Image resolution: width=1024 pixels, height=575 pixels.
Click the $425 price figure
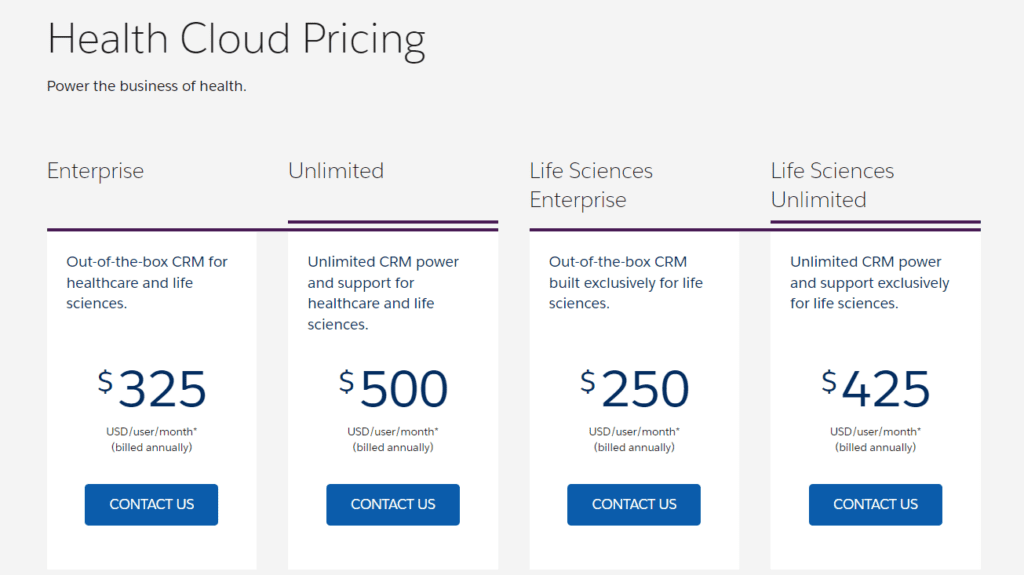[876, 390]
